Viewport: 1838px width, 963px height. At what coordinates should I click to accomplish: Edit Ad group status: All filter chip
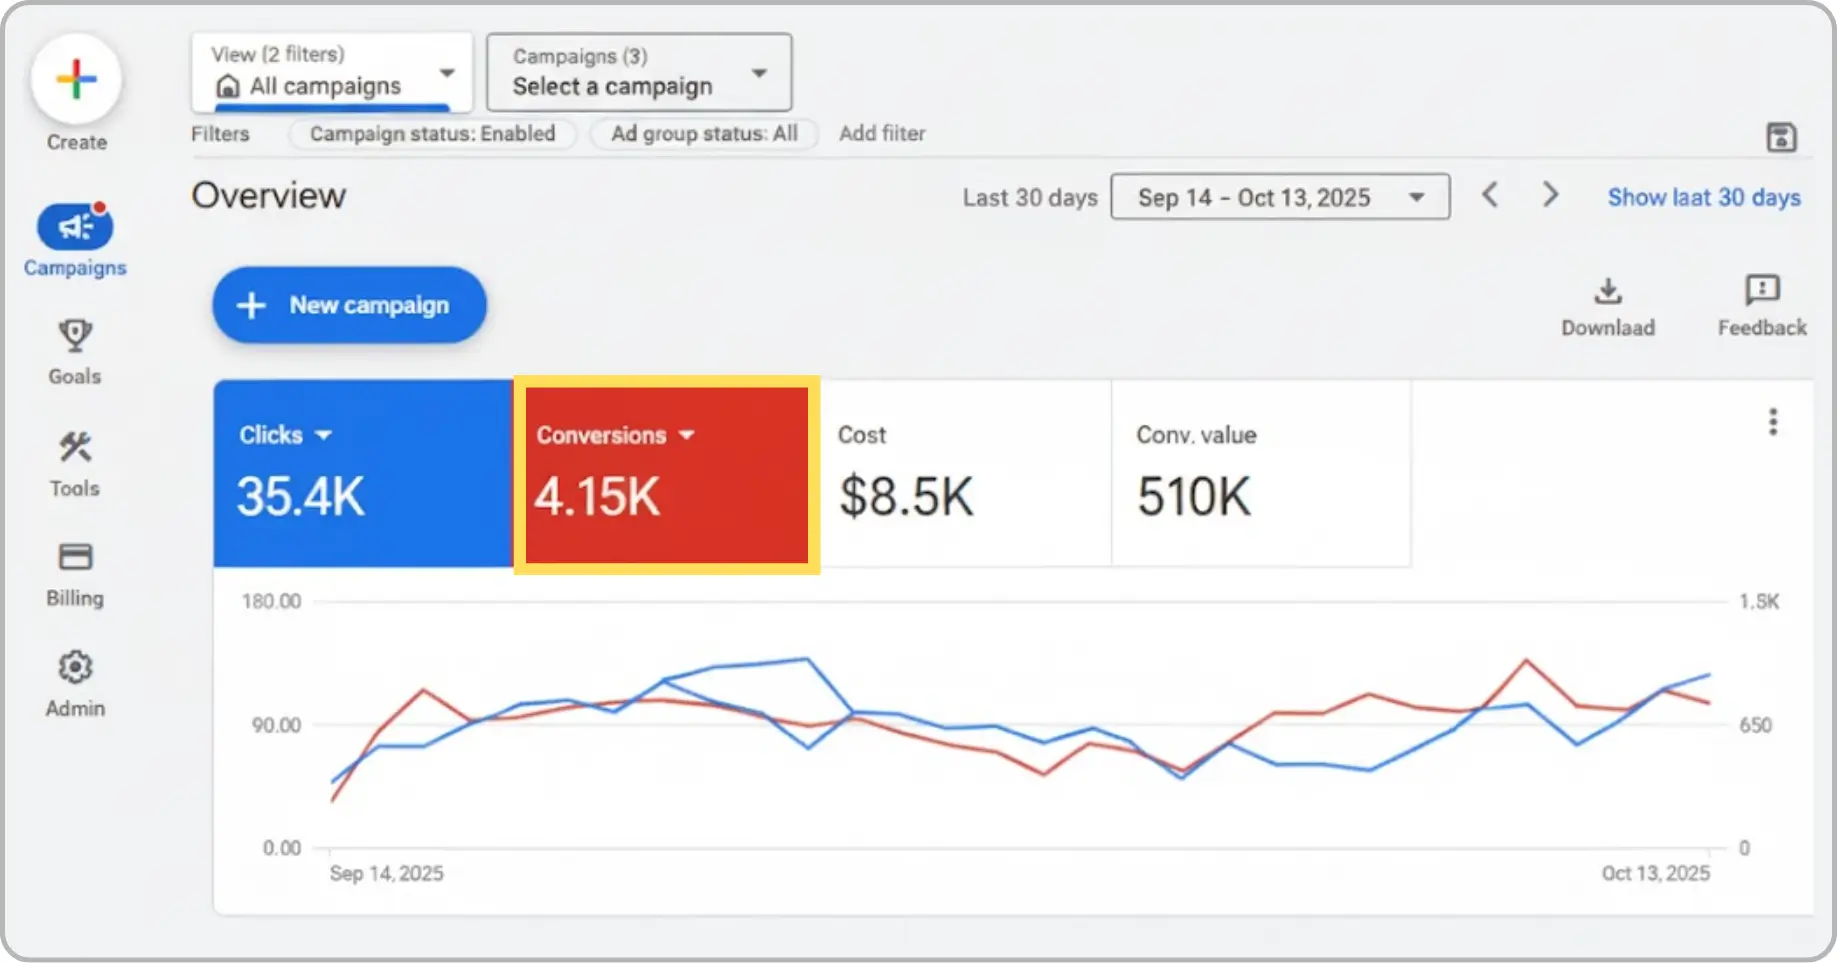point(704,134)
